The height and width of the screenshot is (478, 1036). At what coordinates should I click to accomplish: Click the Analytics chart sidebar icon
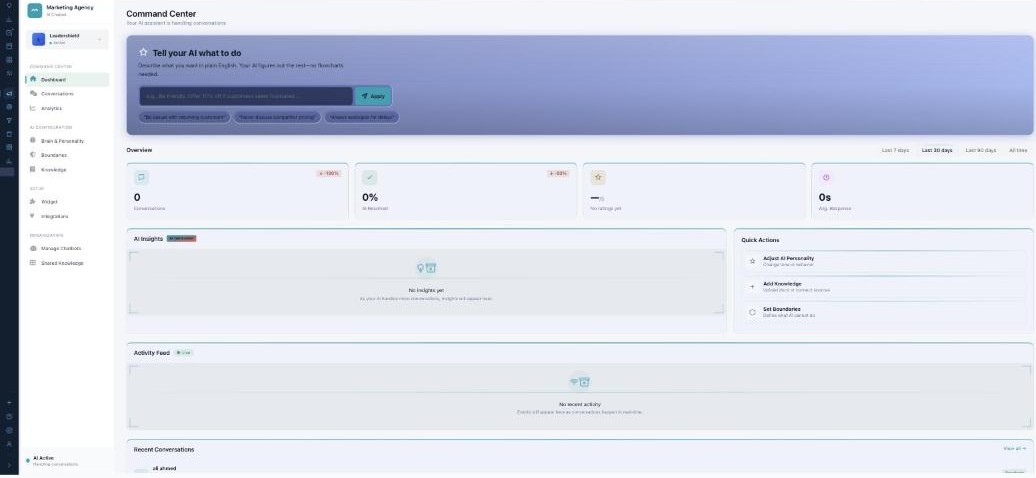[x=33, y=108]
